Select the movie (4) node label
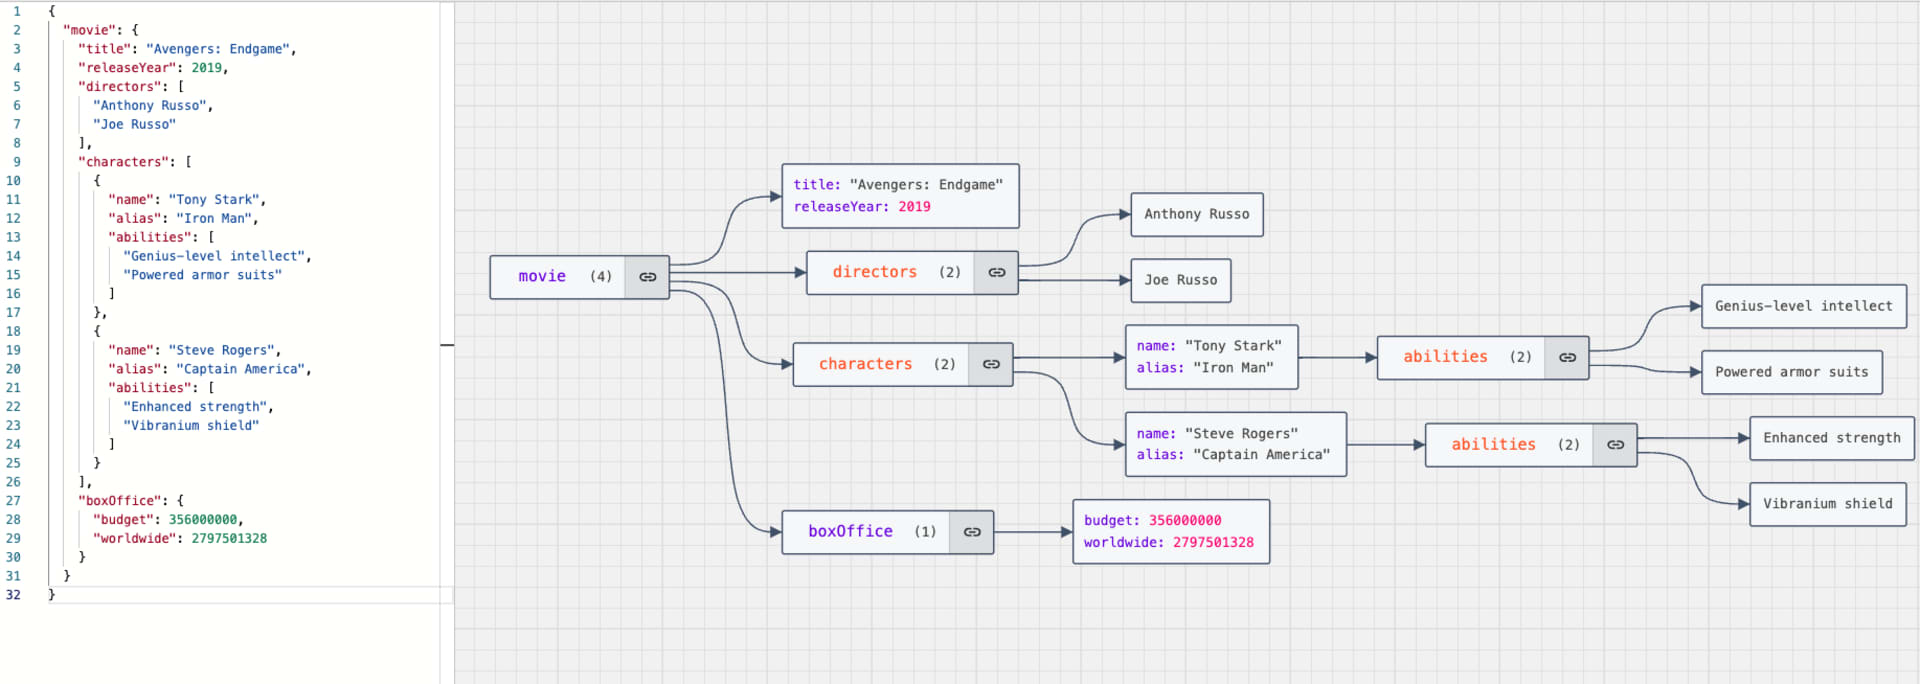 564,277
